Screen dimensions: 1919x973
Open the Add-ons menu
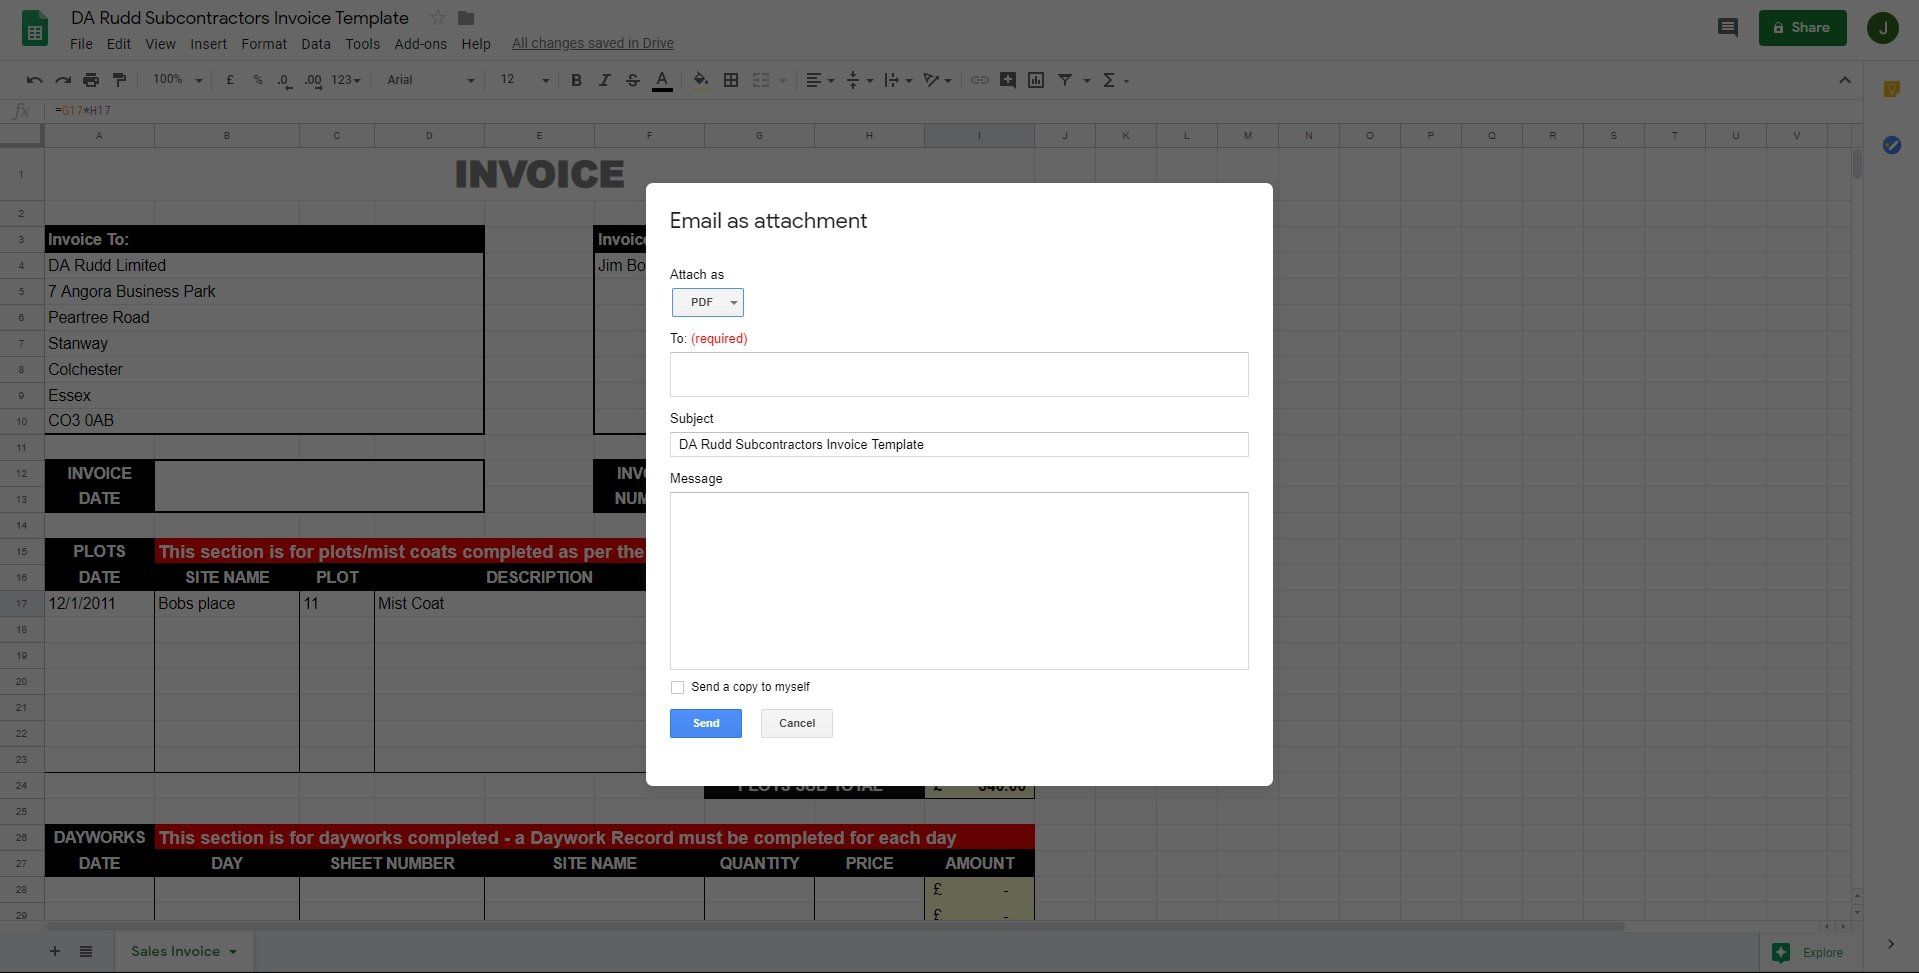pyautogui.click(x=420, y=44)
